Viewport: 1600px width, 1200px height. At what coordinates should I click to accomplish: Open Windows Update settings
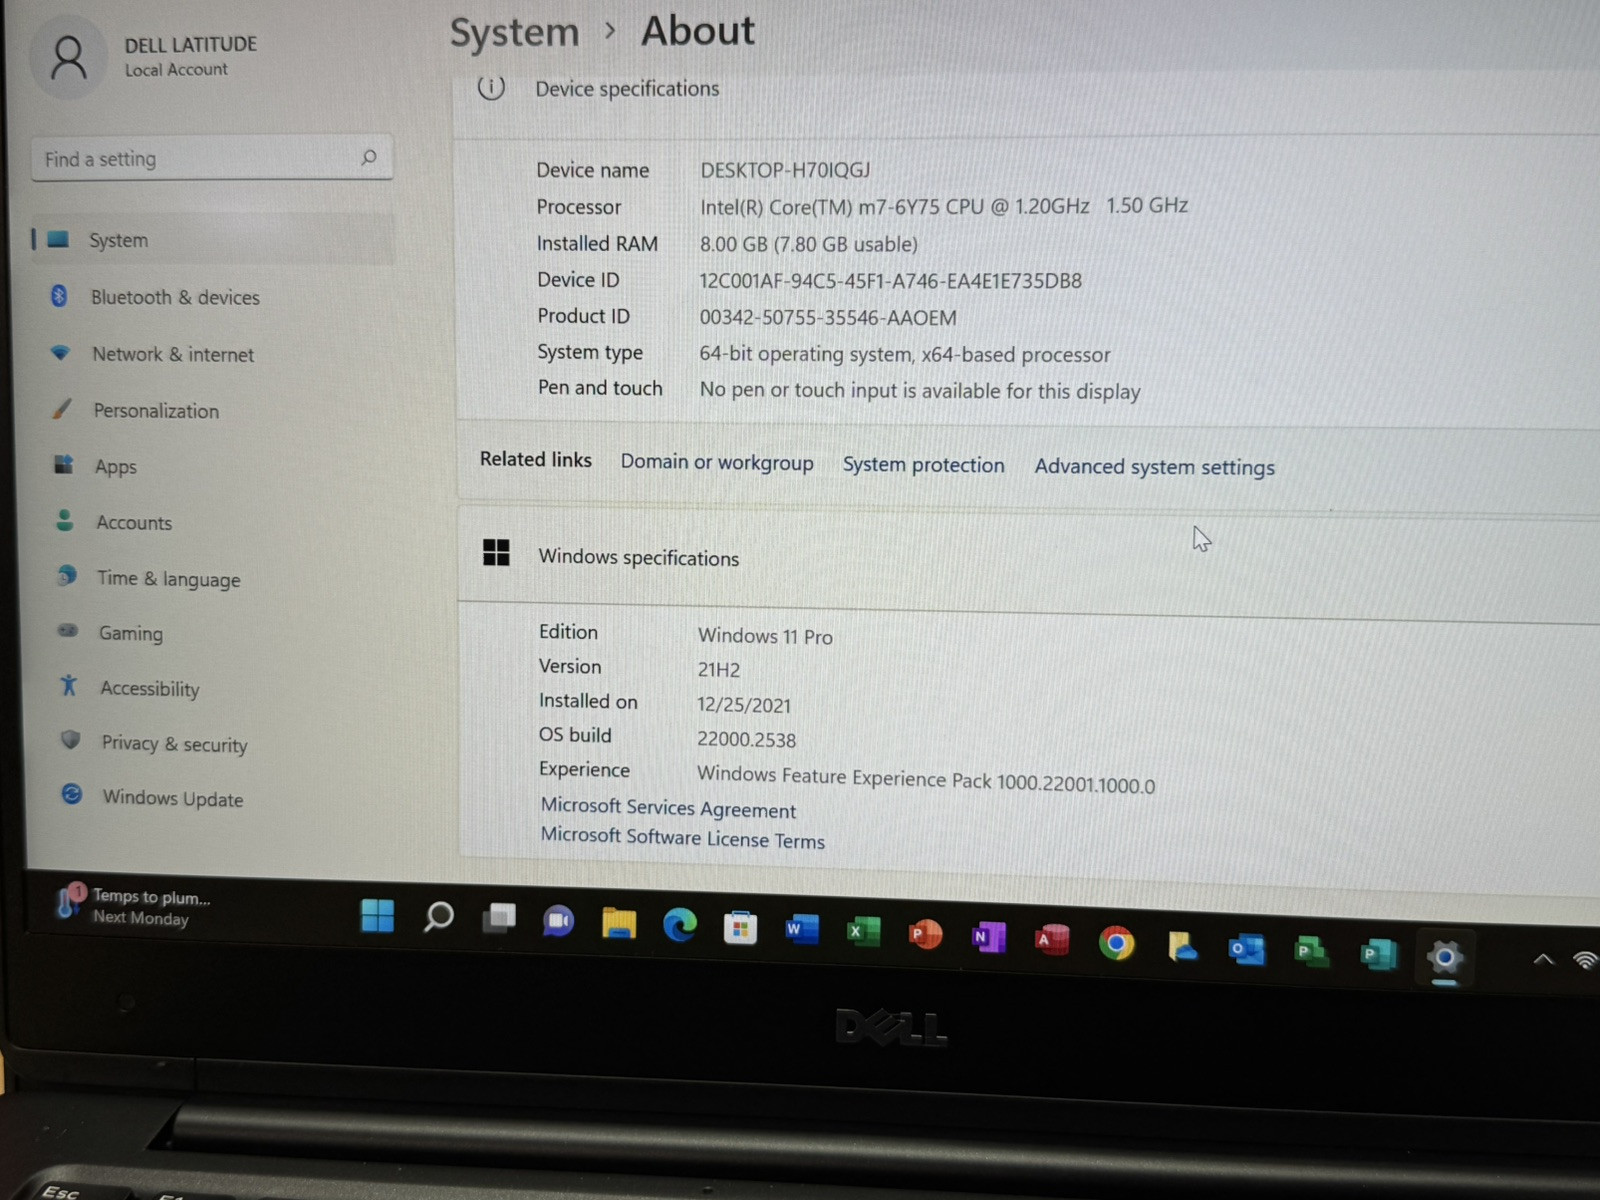[x=172, y=798]
